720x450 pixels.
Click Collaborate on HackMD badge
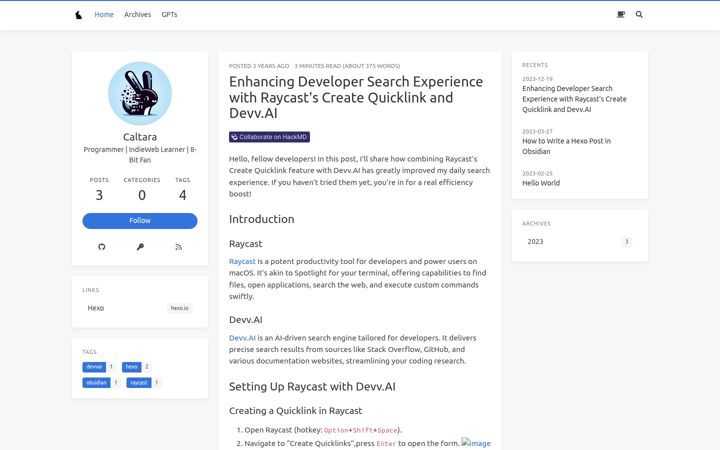tap(270, 137)
